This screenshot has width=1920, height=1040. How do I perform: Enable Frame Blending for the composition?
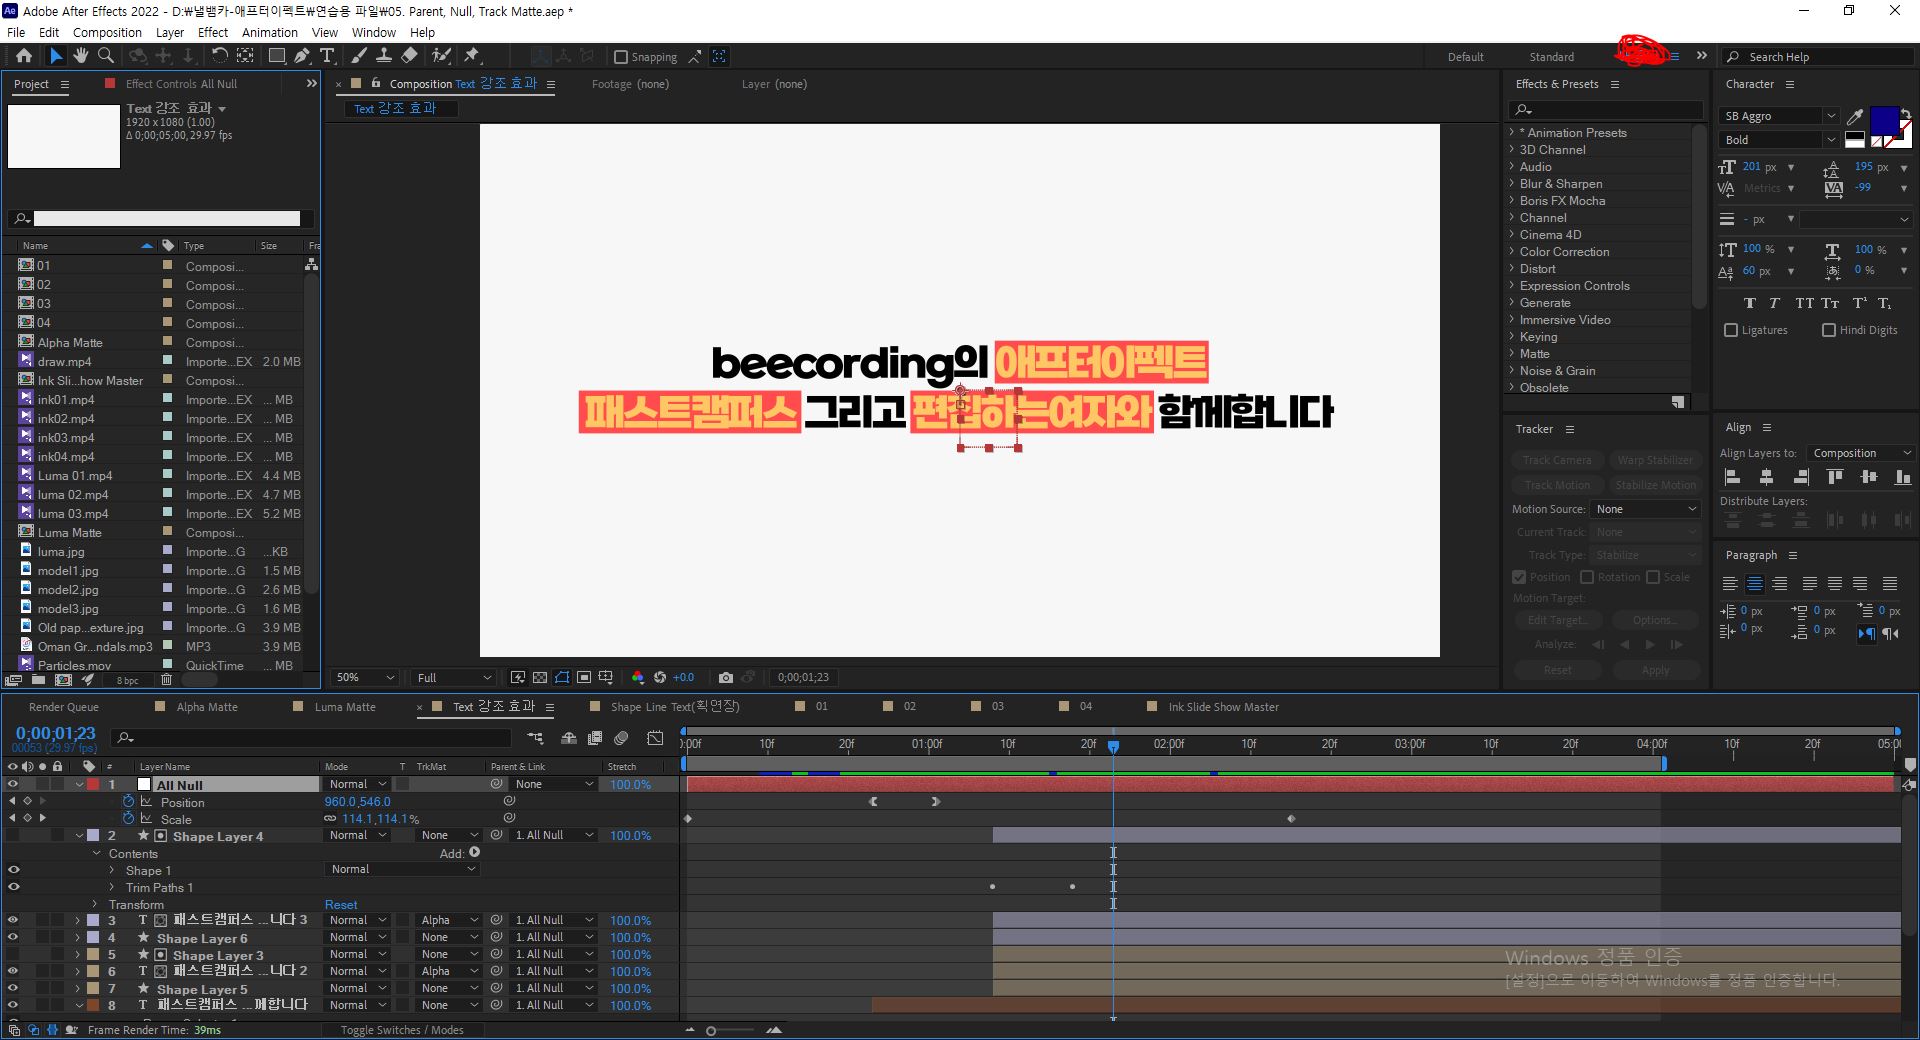coord(595,738)
